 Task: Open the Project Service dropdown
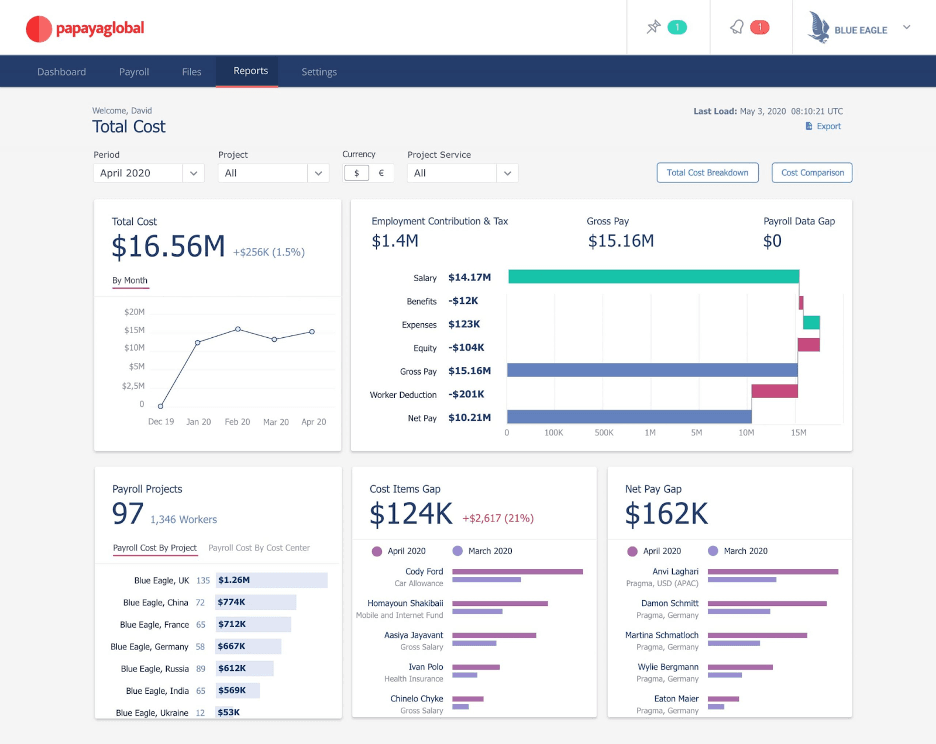click(462, 172)
